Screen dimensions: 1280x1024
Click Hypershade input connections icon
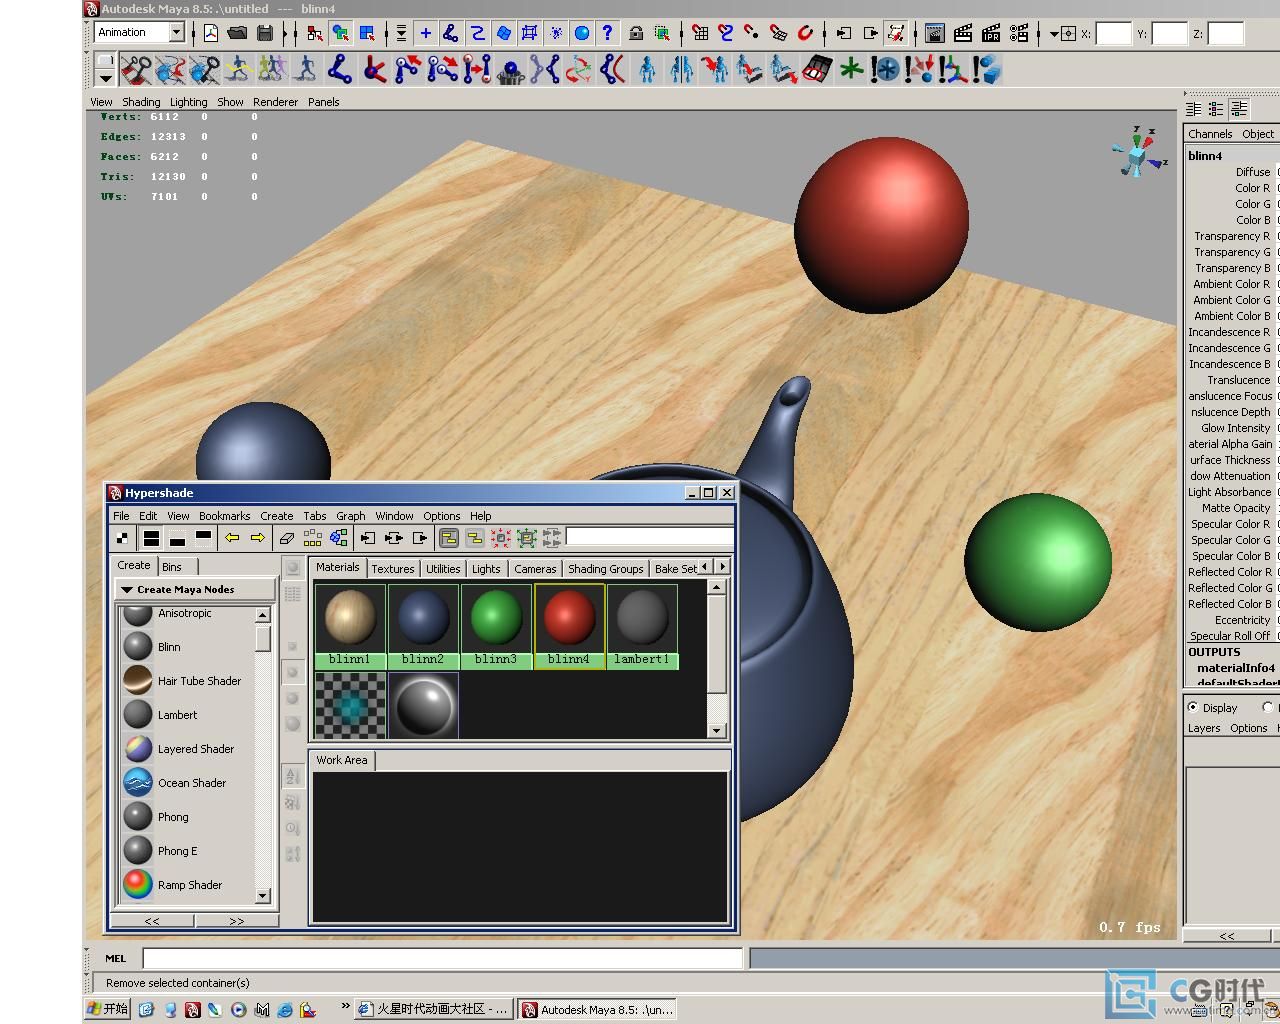pyautogui.click(x=367, y=538)
